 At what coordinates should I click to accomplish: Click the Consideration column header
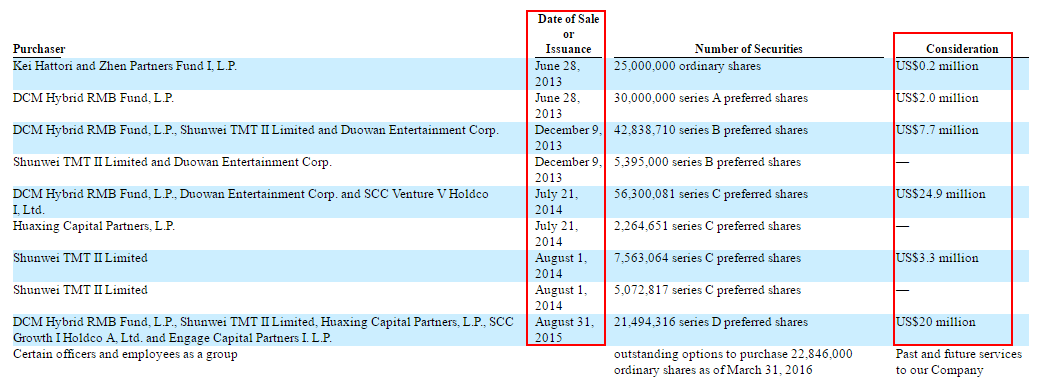[x=962, y=49]
